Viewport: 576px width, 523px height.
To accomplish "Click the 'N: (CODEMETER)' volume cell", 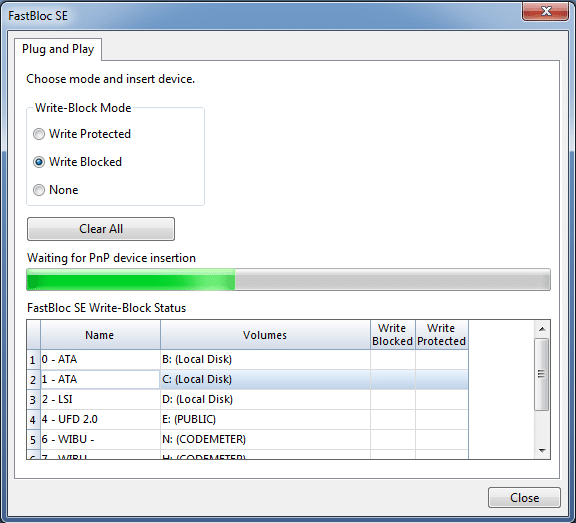I will (265, 439).
